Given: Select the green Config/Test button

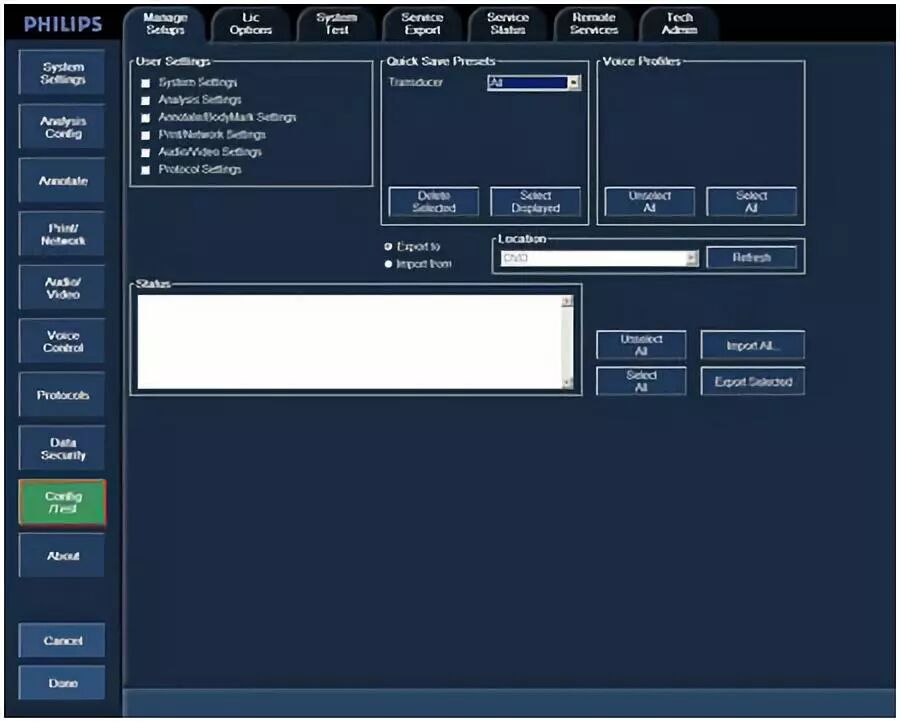Looking at the screenshot, I should [62, 502].
